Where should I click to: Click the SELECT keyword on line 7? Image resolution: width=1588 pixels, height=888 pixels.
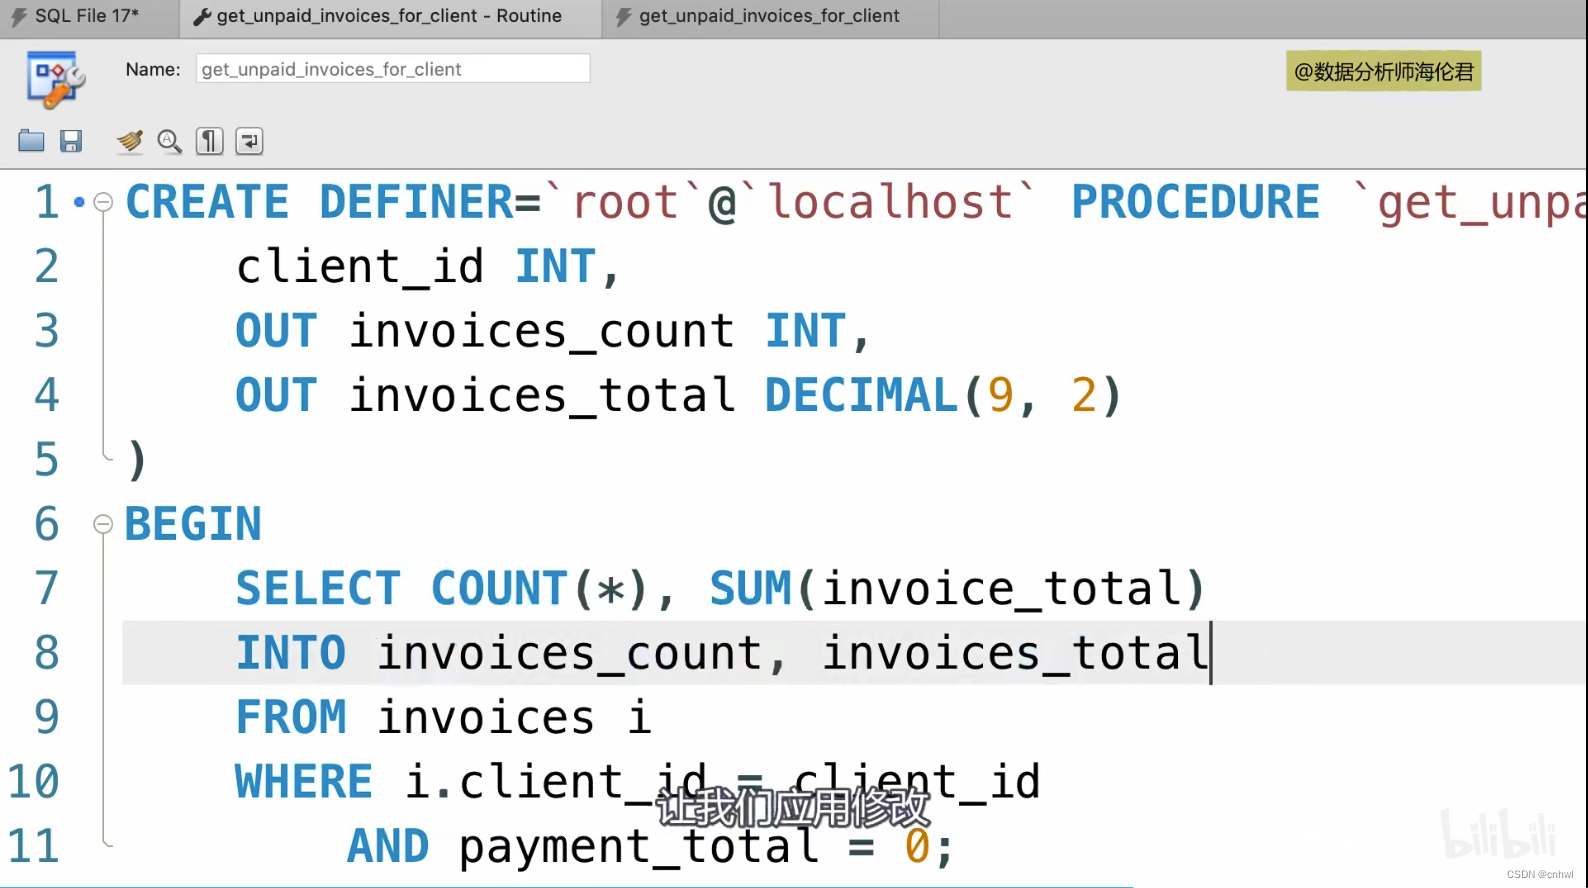[318, 588]
